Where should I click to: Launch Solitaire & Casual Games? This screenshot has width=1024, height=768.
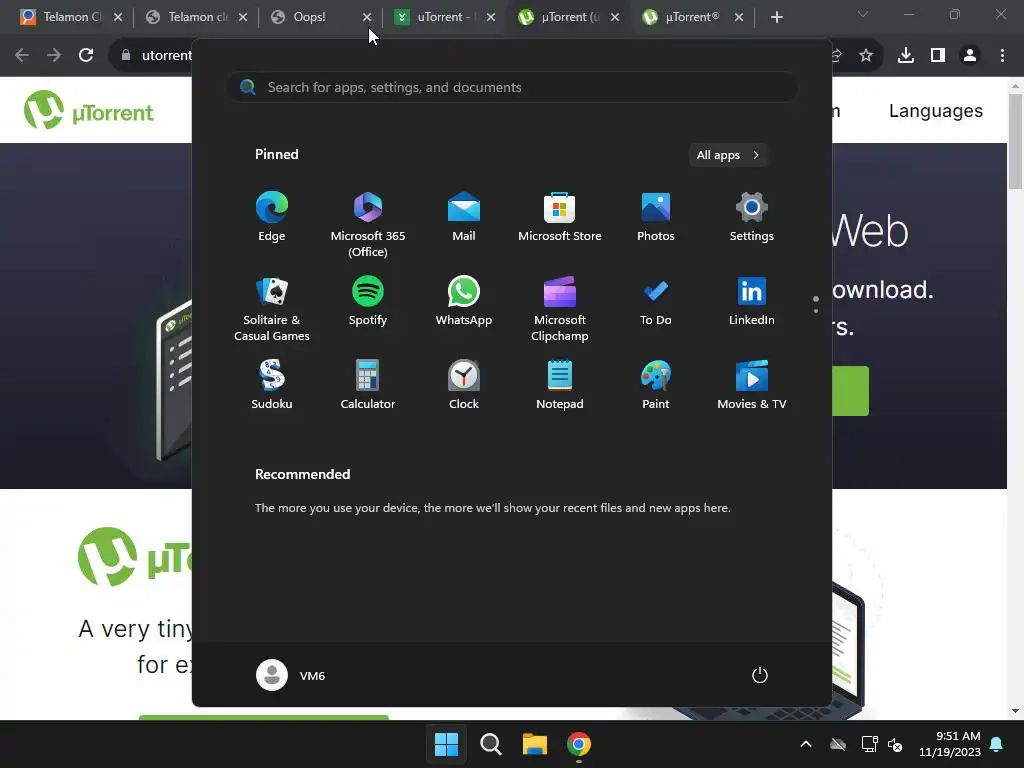point(272,308)
